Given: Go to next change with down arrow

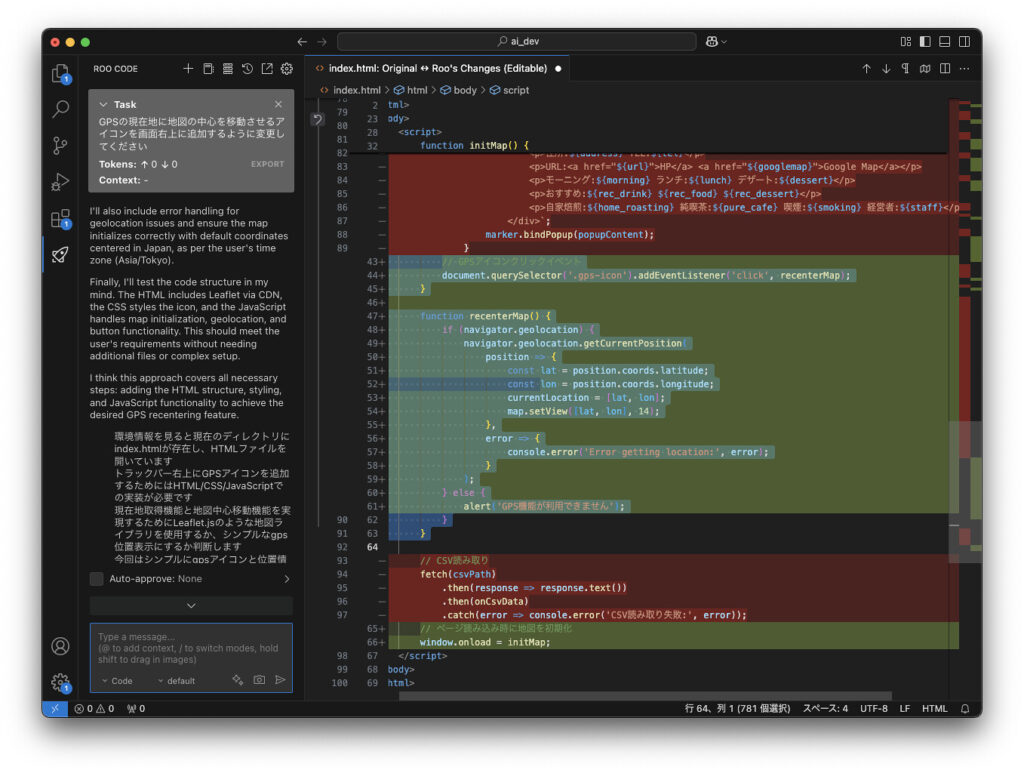Looking at the screenshot, I should tap(886, 69).
